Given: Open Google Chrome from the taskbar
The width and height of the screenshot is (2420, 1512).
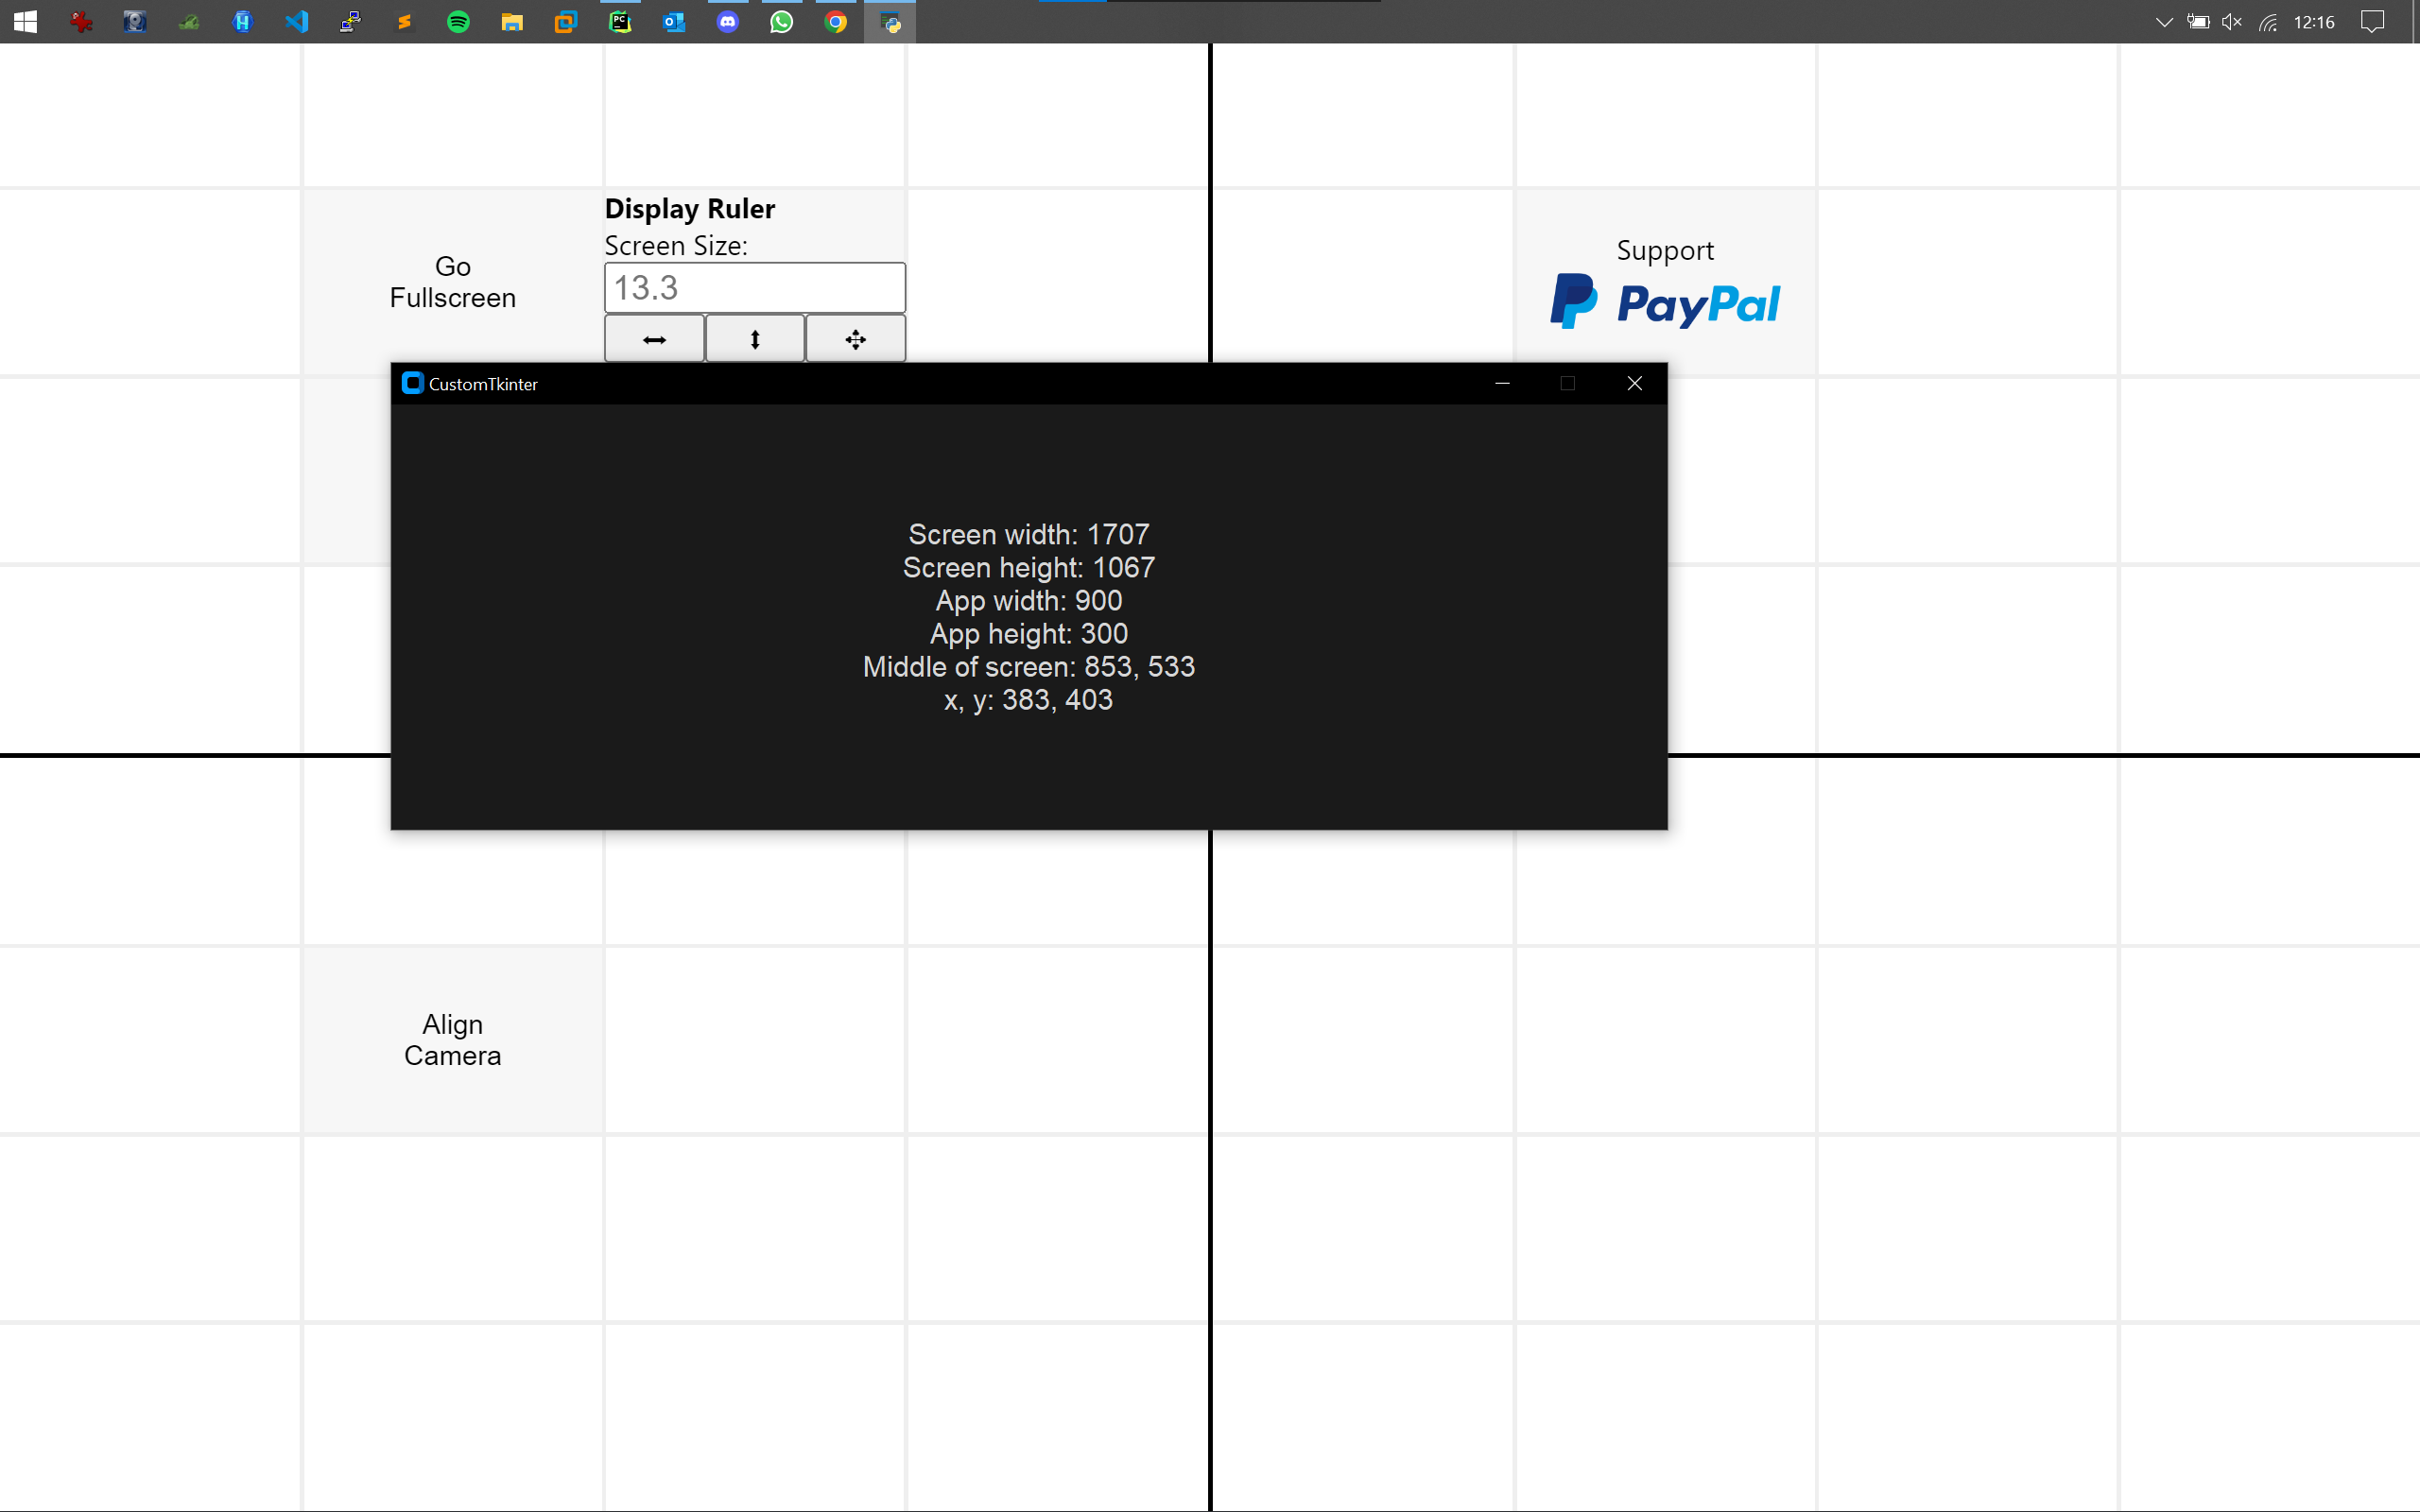Looking at the screenshot, I should 836,21.
